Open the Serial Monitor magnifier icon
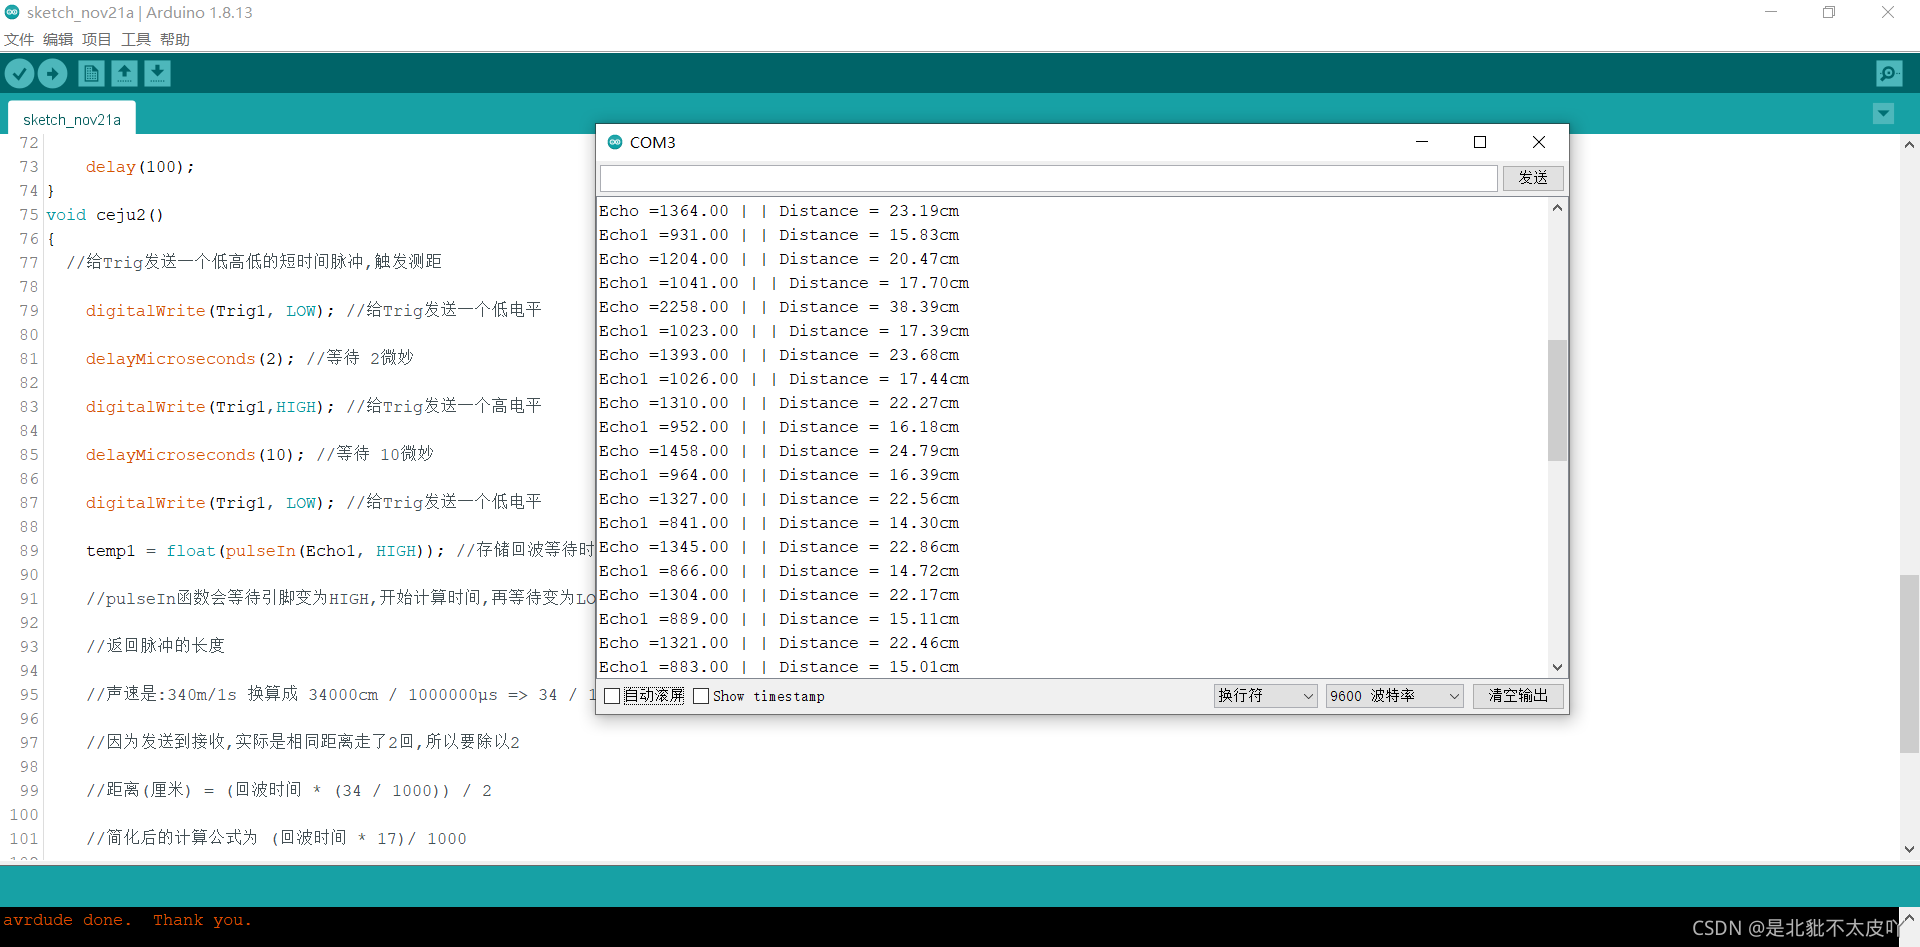This screenshot has width=1920, height=947. 1889,73
